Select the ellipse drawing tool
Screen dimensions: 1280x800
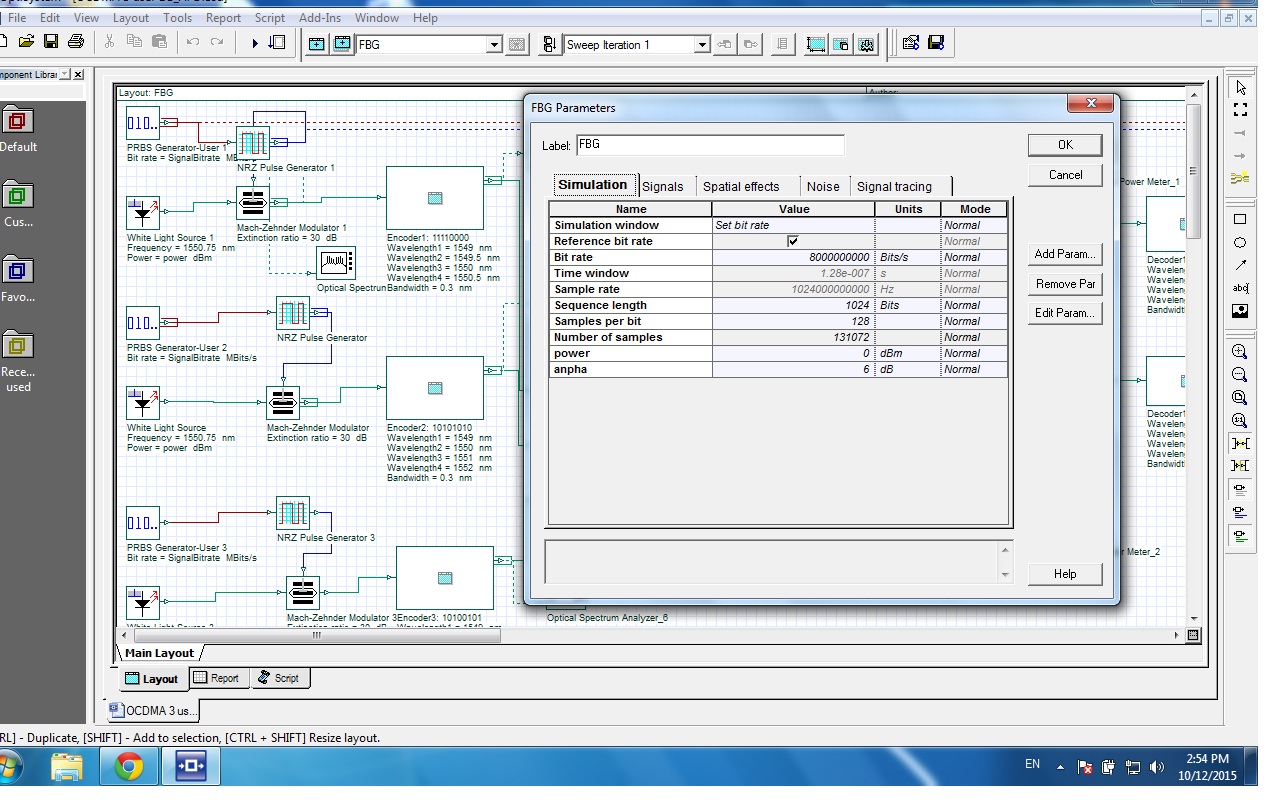coord(1240,242)
